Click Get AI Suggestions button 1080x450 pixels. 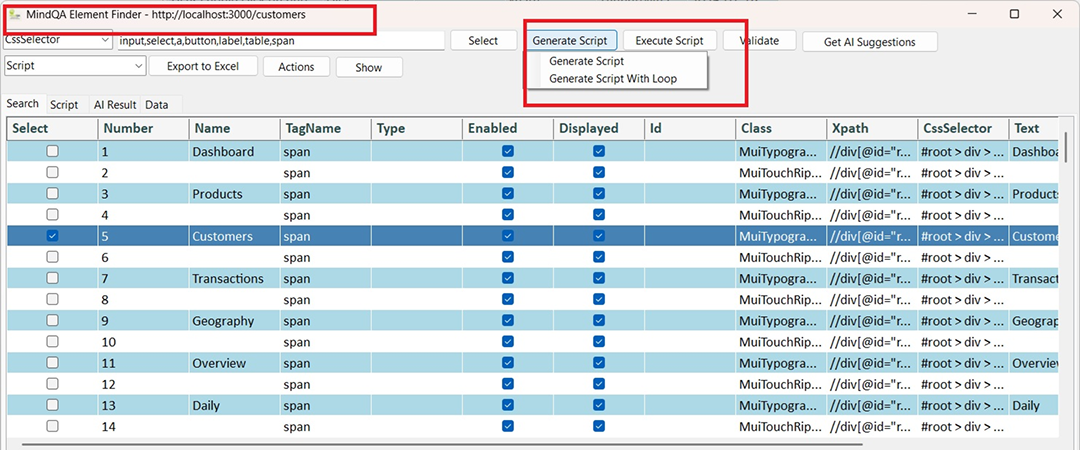[x=874, y=42]
